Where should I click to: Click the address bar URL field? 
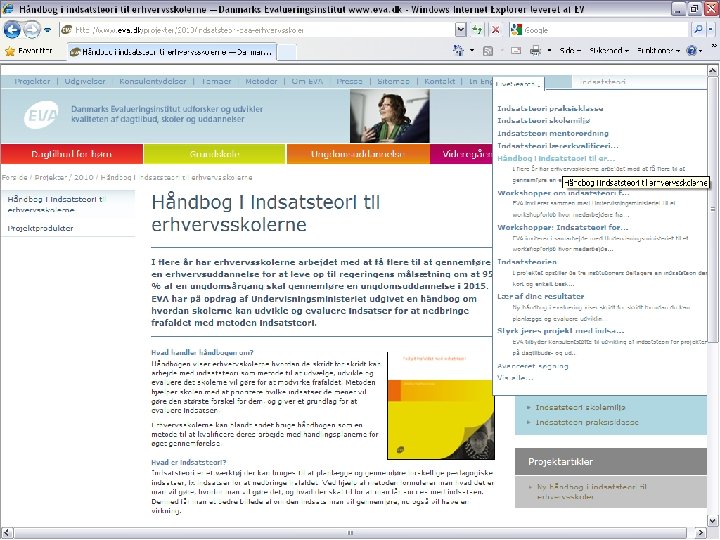click(x=257, y=30)
